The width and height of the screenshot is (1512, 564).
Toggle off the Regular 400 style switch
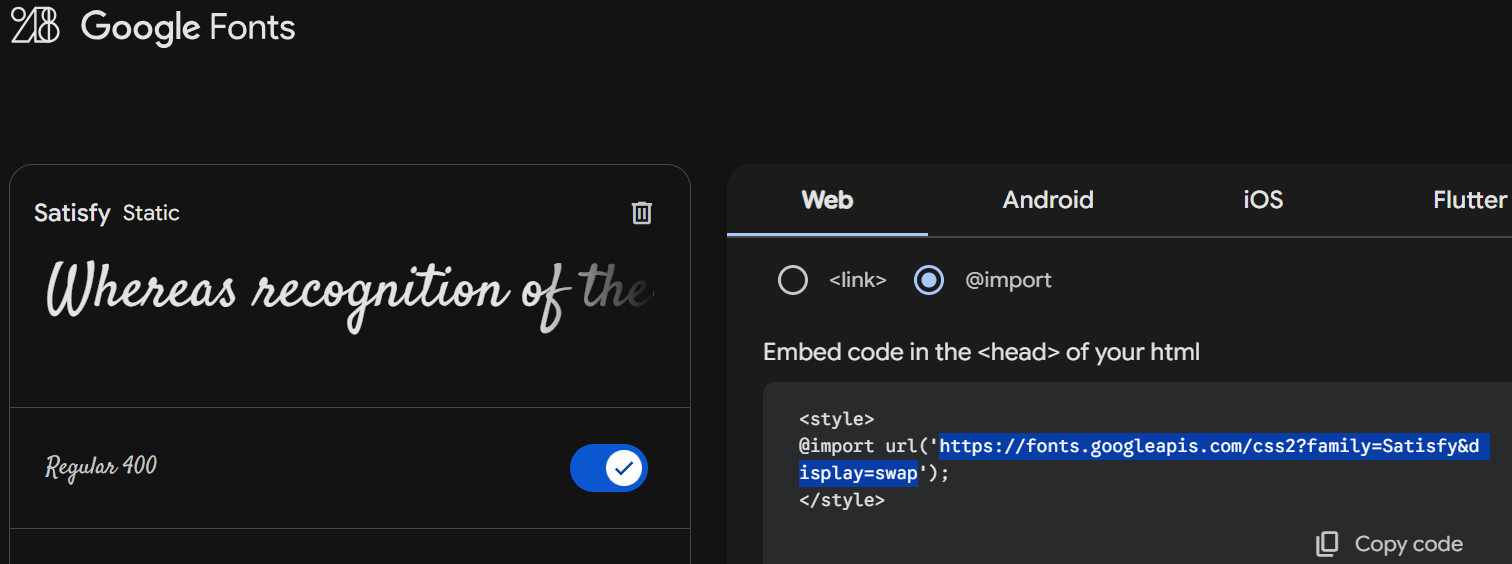tap(609, 468)
